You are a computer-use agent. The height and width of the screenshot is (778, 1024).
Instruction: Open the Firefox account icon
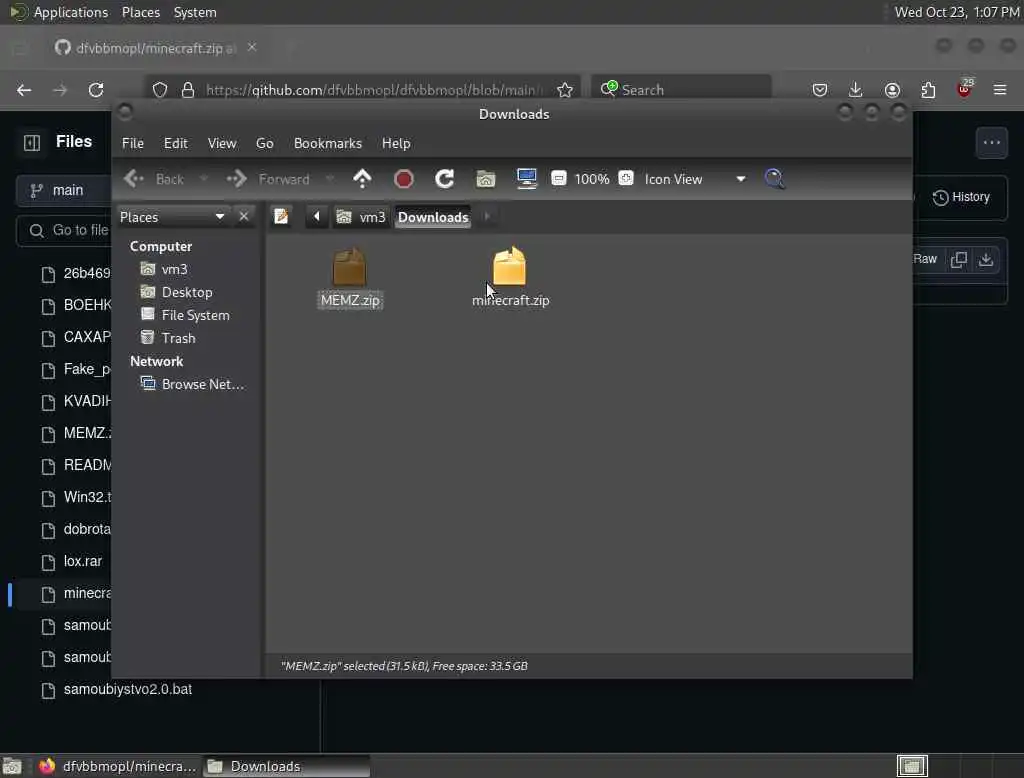(892, 90)
